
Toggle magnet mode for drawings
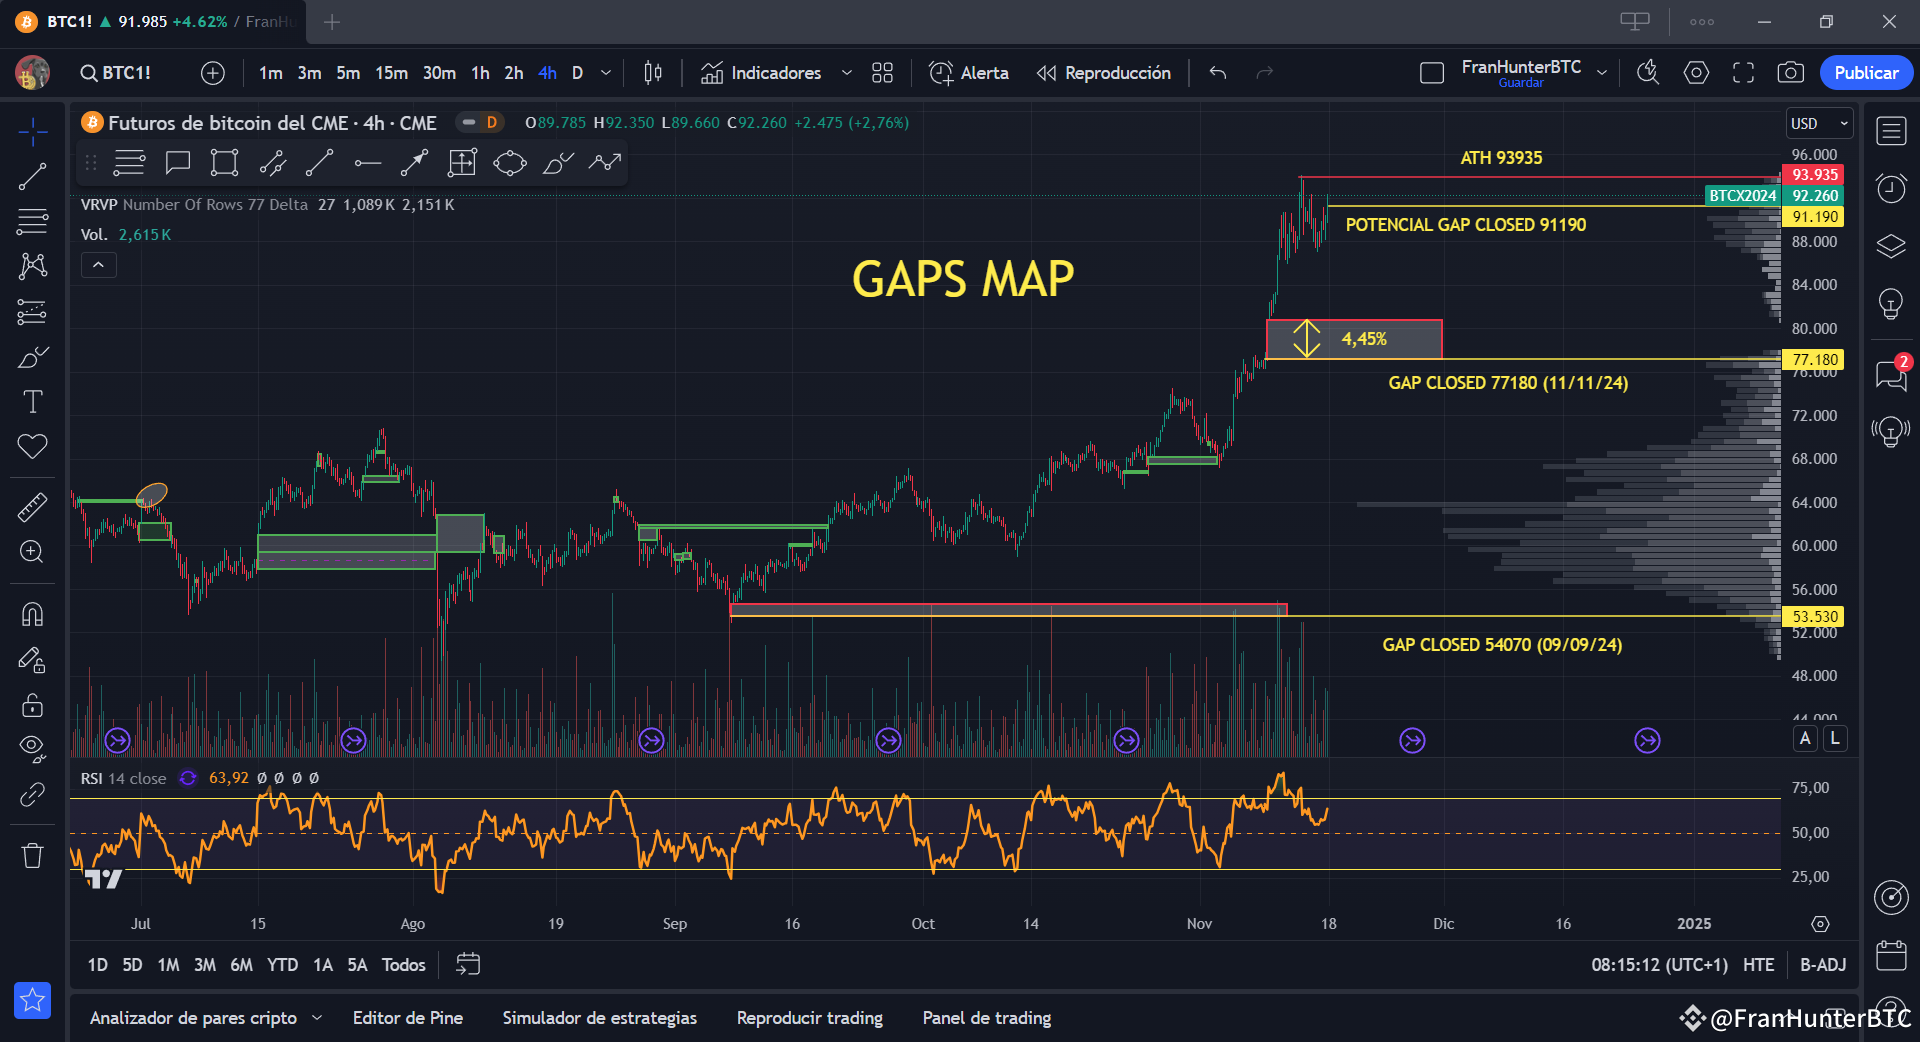(32, 614)
